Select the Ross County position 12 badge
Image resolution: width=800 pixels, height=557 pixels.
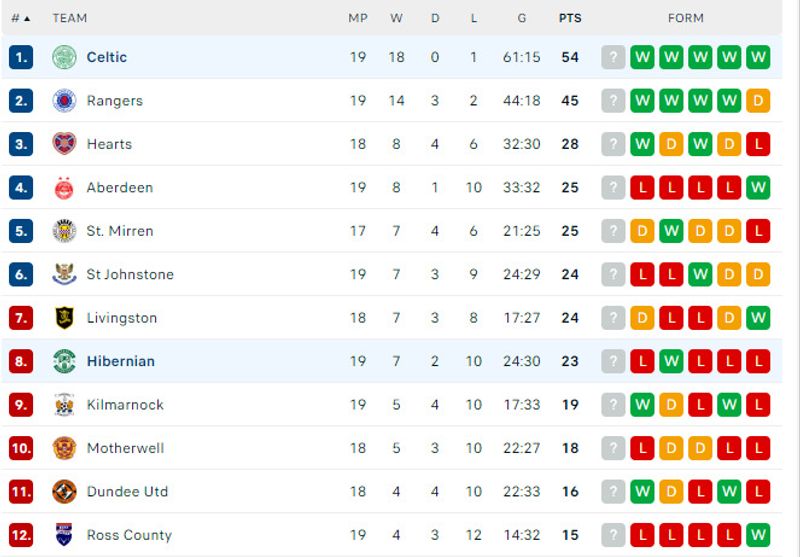21,535
